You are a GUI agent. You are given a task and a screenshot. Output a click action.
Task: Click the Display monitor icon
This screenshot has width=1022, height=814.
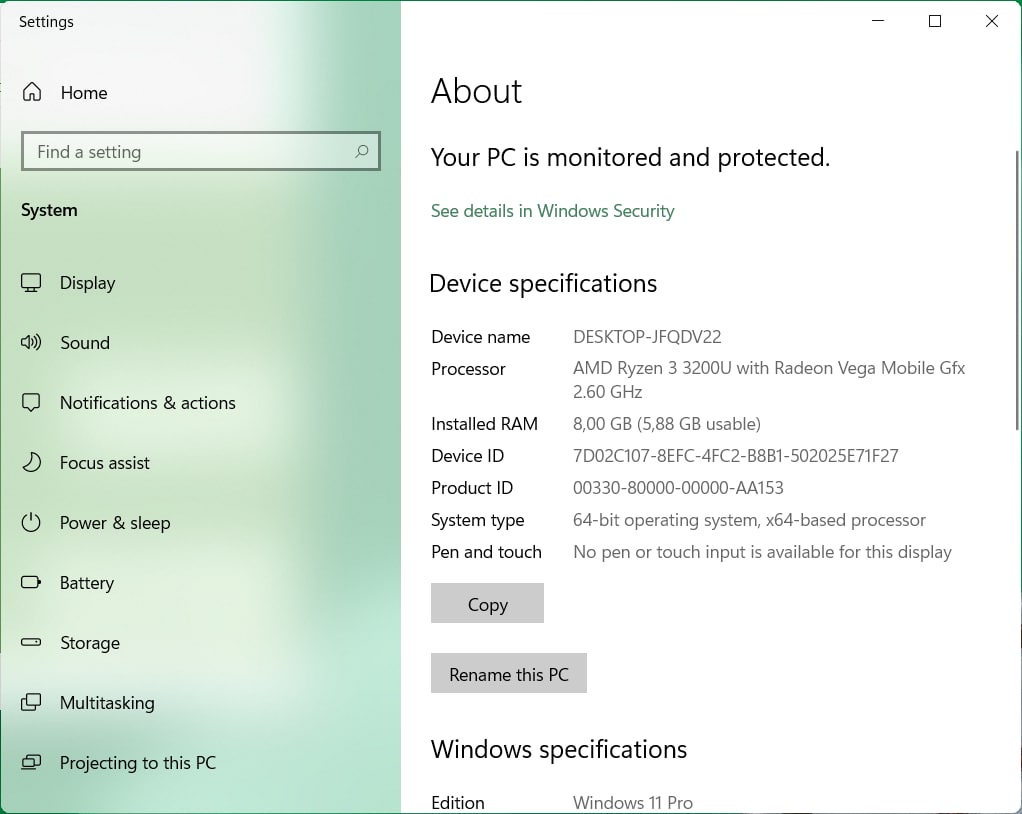(31, 283)
